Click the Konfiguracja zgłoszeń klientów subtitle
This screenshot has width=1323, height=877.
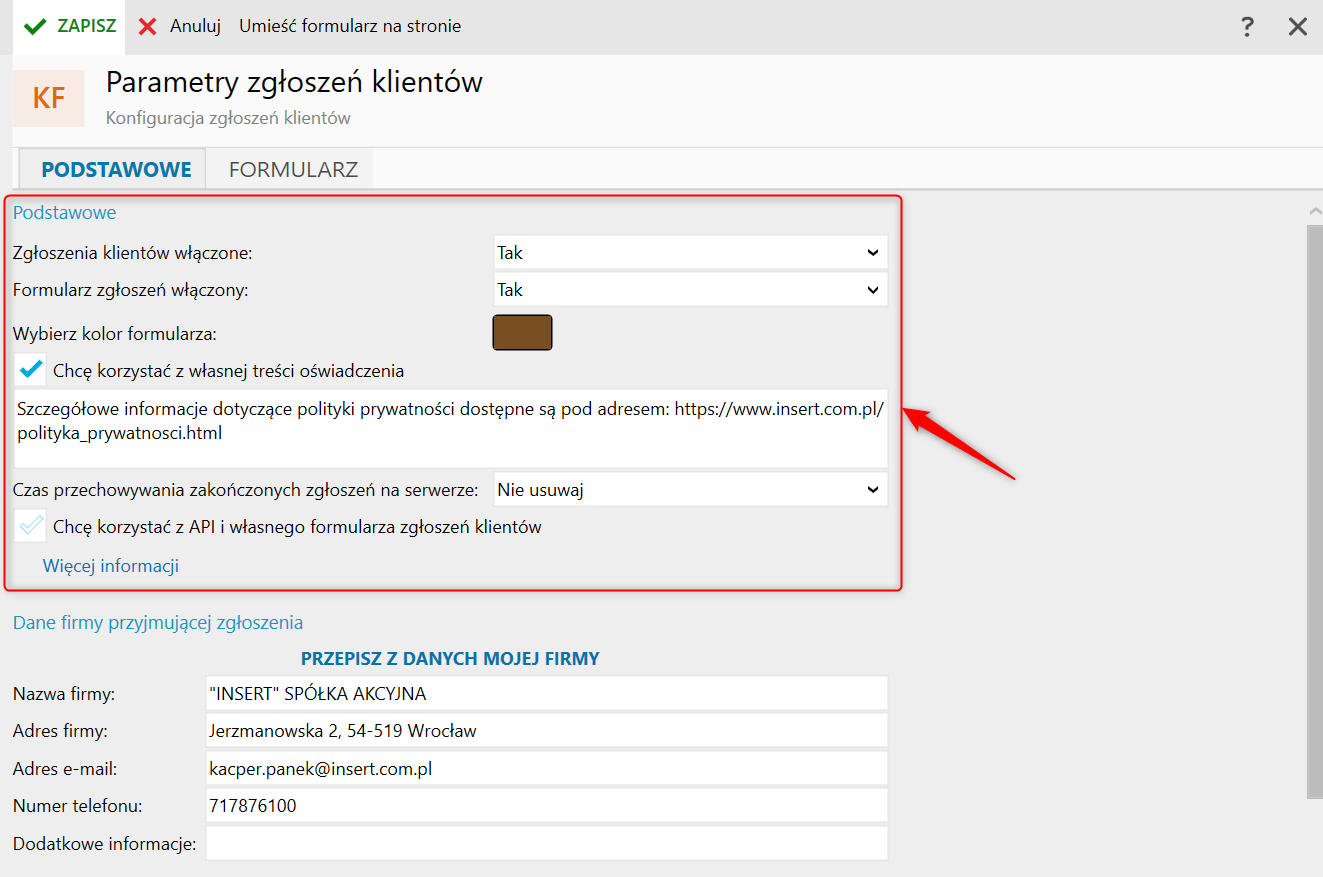[x=228, y=118]
